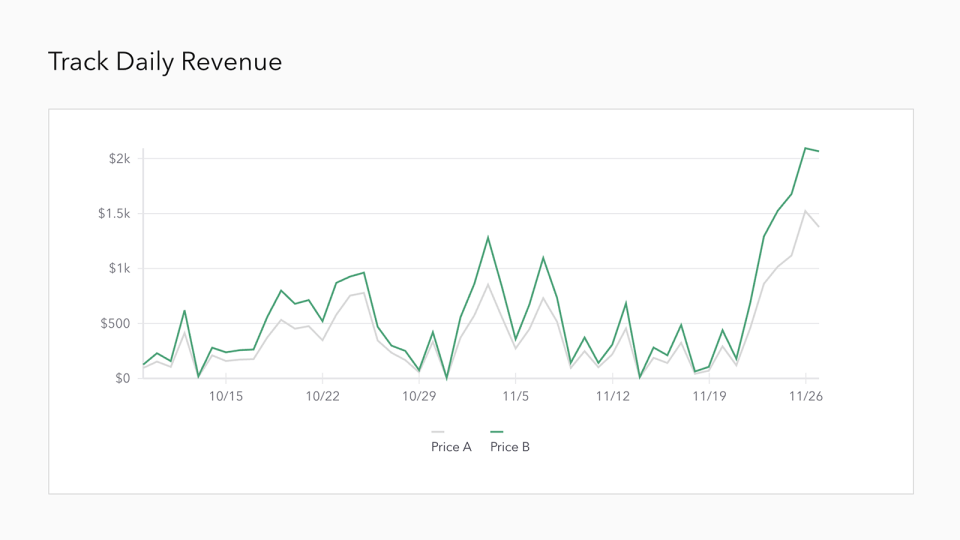Select the 10/22 date on x-axis
Viewport: 960px width, 540px height.
[322, 397]
